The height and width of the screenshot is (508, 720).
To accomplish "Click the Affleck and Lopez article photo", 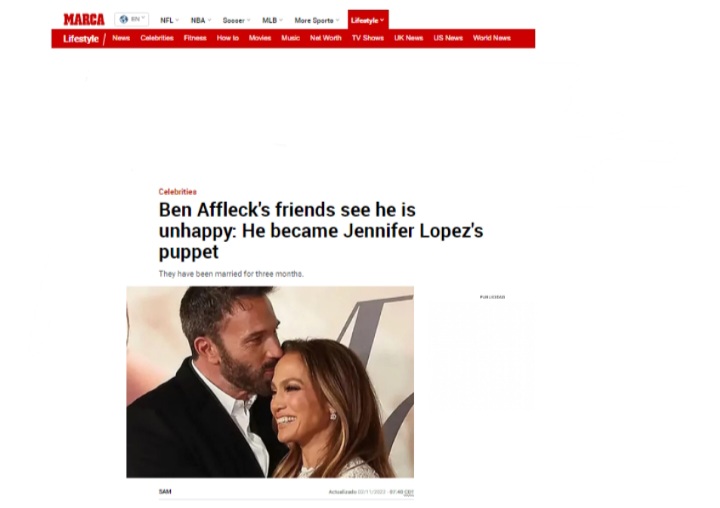I will [270, 382].
